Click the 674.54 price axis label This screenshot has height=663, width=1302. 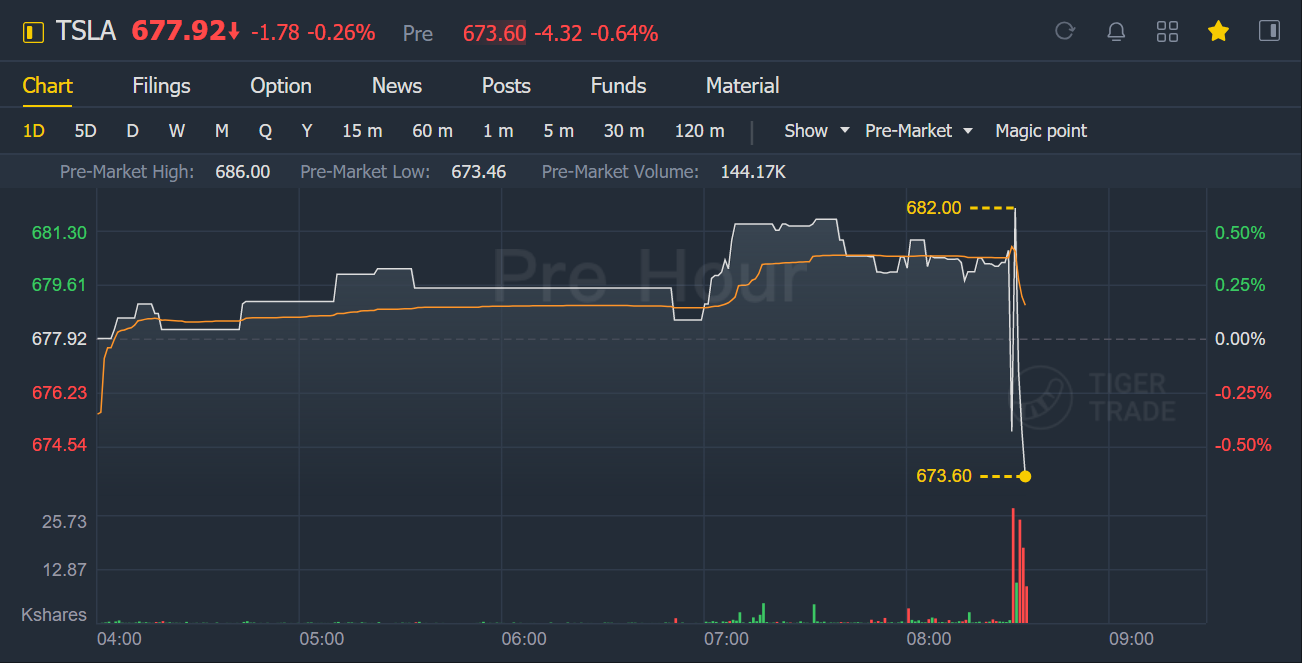pyautogui.click(x=59, y=444)
